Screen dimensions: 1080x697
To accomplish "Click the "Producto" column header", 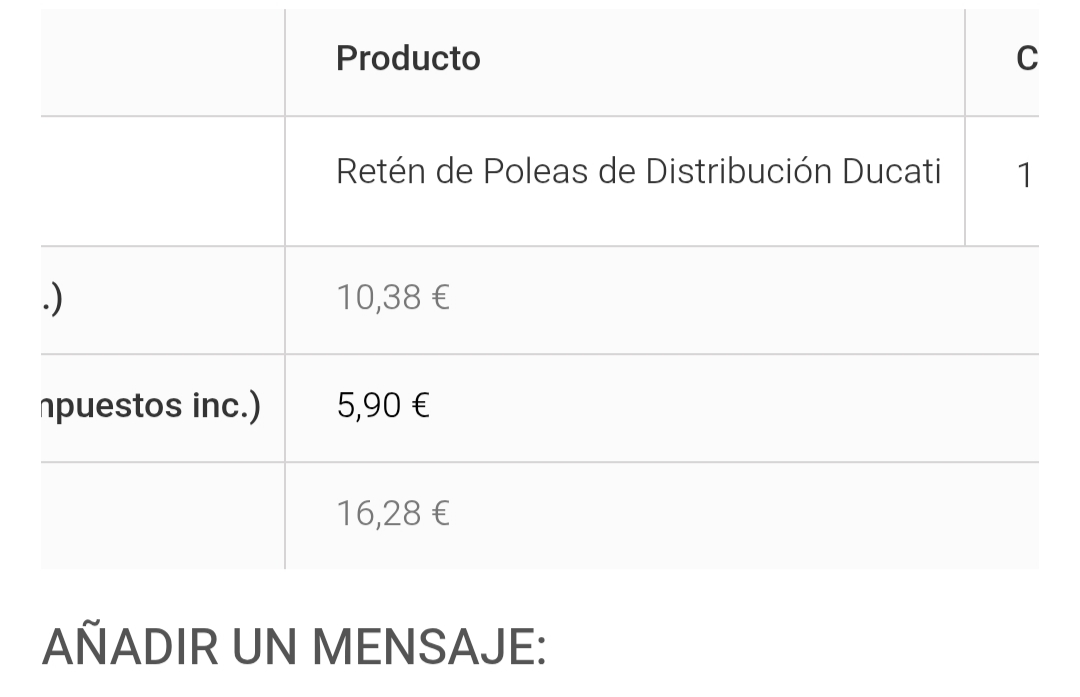I will tap(408, 59).
